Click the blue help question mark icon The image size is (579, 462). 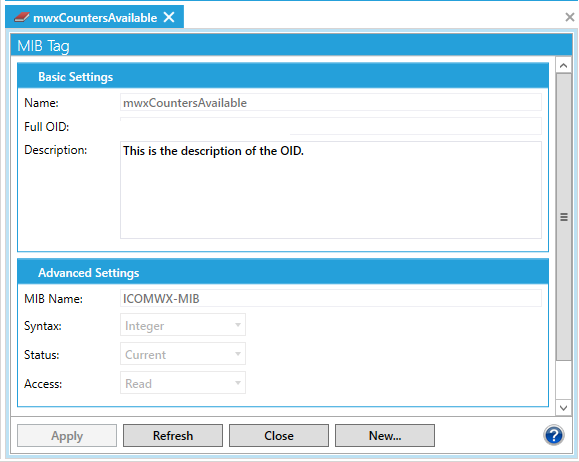554,435
